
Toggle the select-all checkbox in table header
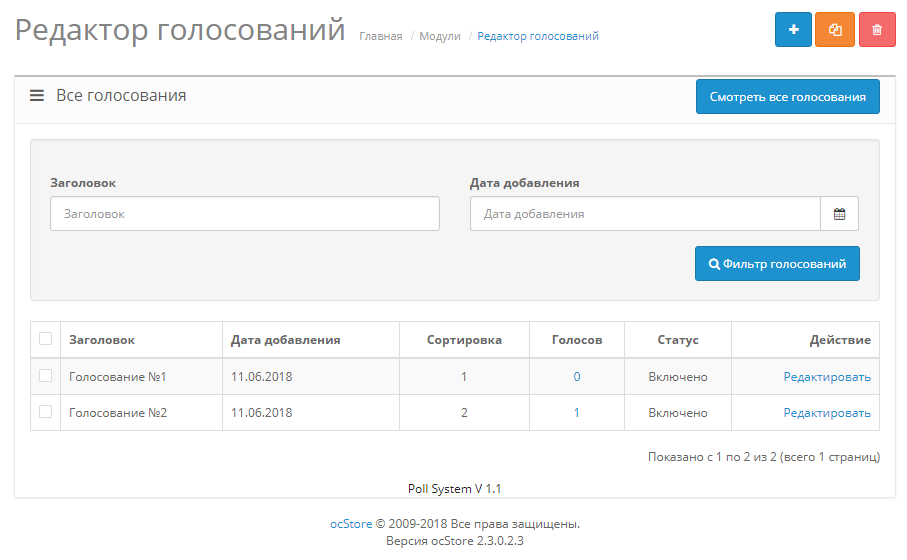point(45,339)
